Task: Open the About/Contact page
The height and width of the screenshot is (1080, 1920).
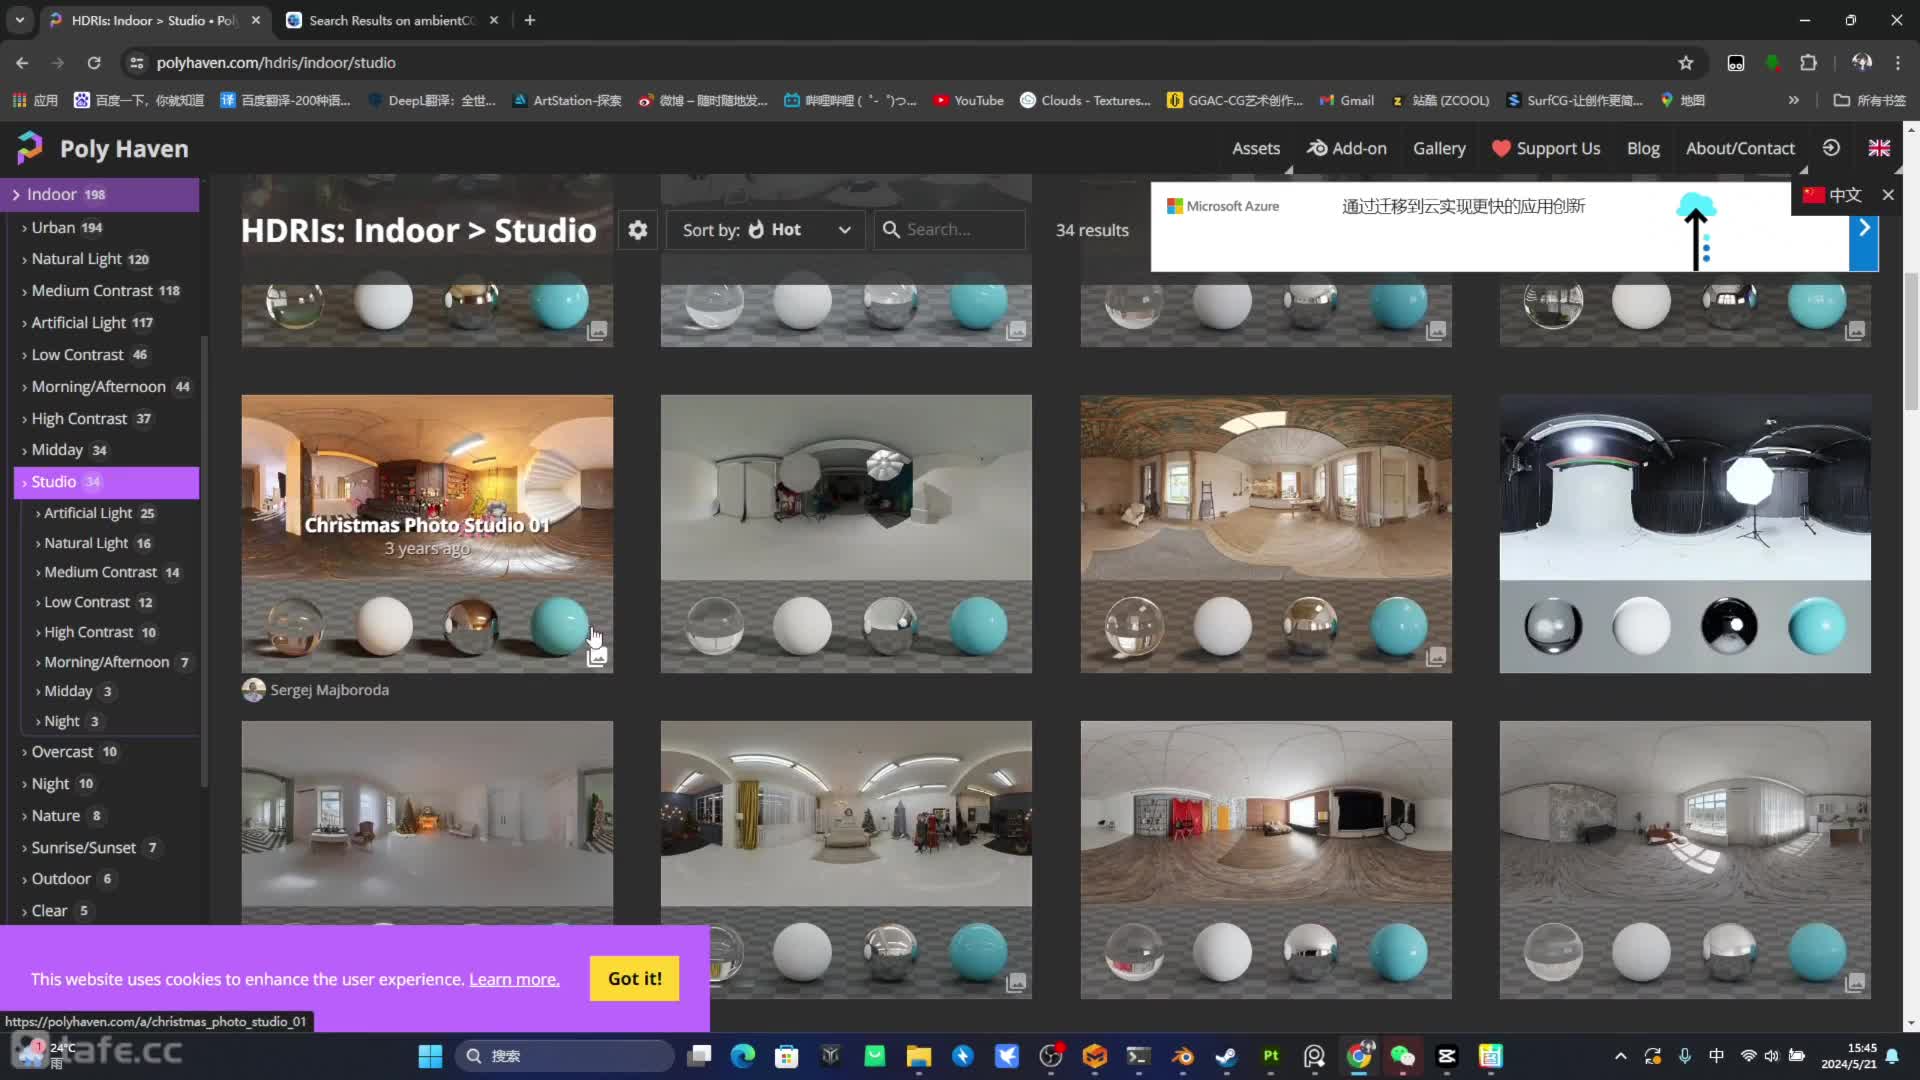Action: [x=1740, y=148]
